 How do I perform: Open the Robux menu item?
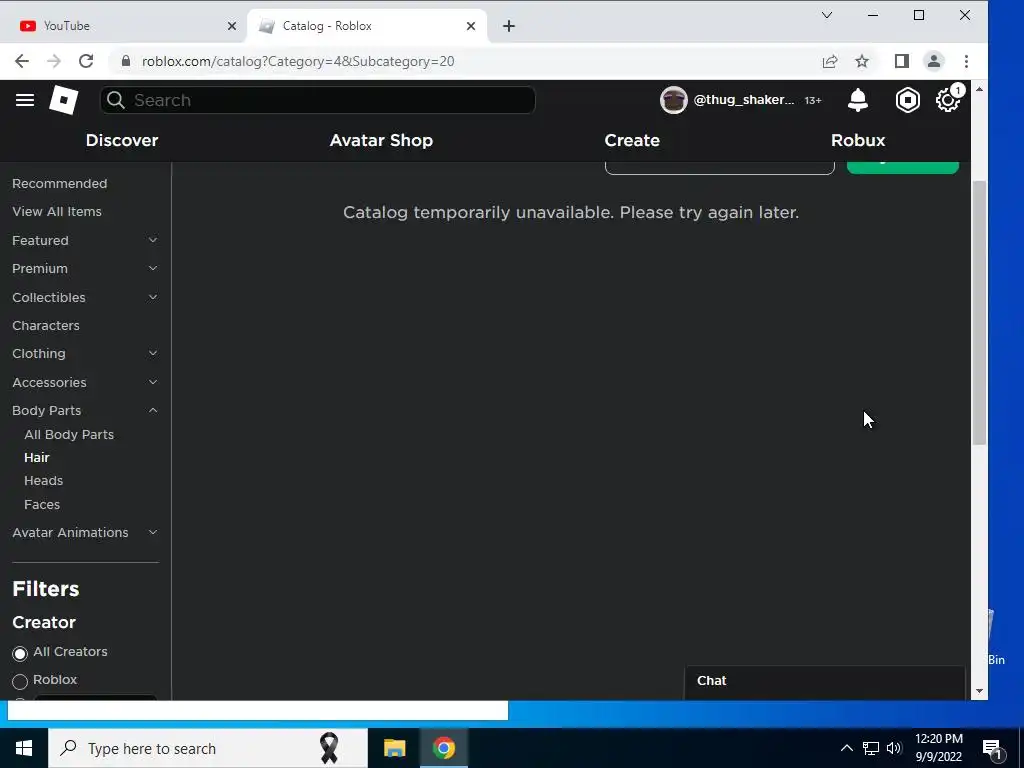point(858,140)
